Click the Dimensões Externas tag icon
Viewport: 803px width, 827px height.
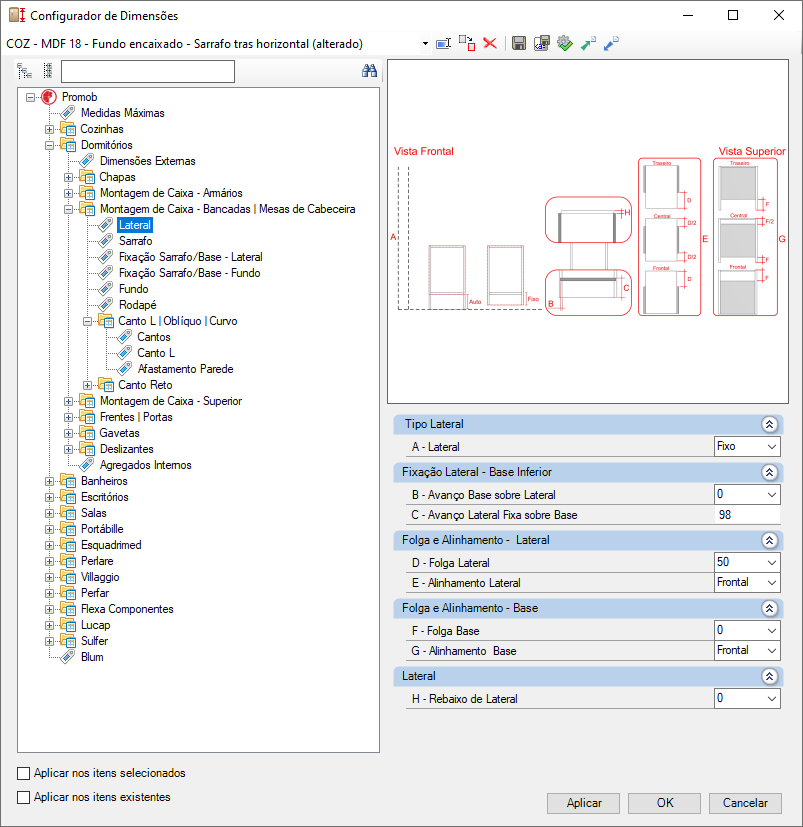tap(87, 161)
